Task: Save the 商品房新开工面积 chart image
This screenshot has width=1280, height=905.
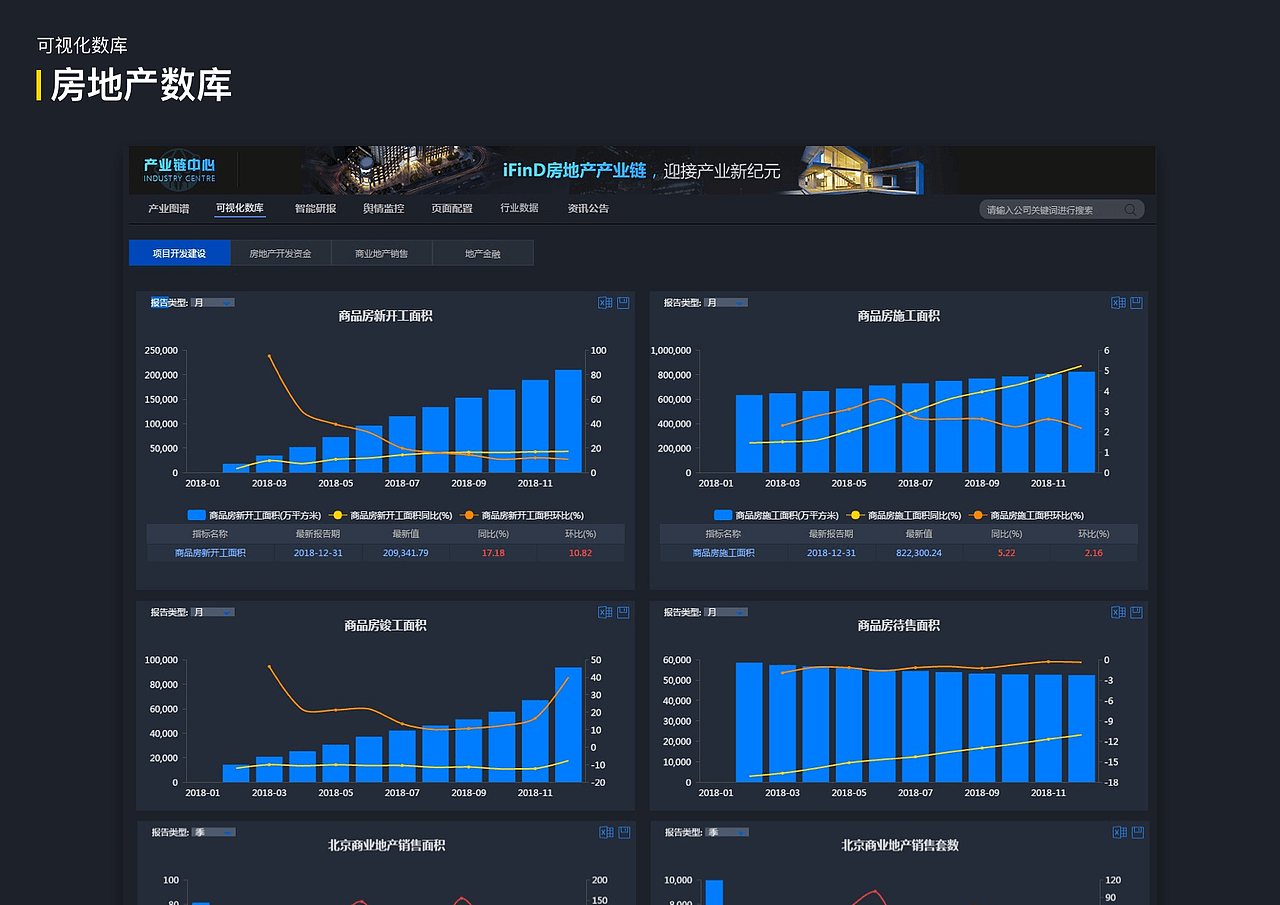Action: [623, 303]
